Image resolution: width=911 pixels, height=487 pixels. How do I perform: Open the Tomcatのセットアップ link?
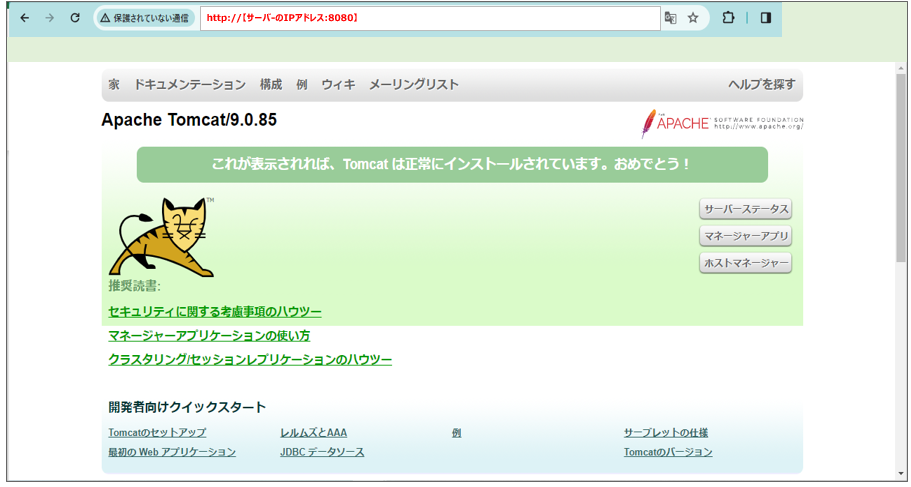click(x=157, y=433)
